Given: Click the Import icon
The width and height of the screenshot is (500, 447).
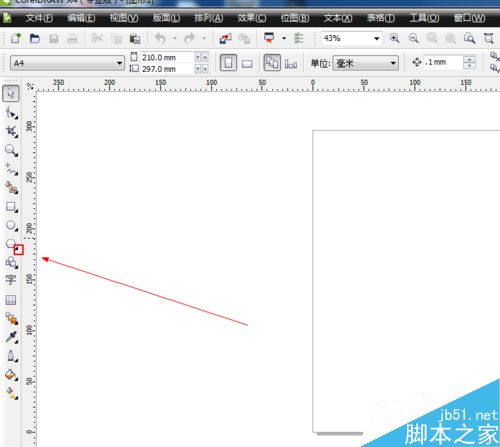Looking at the screenshot, I should click(x=226, y=39).
